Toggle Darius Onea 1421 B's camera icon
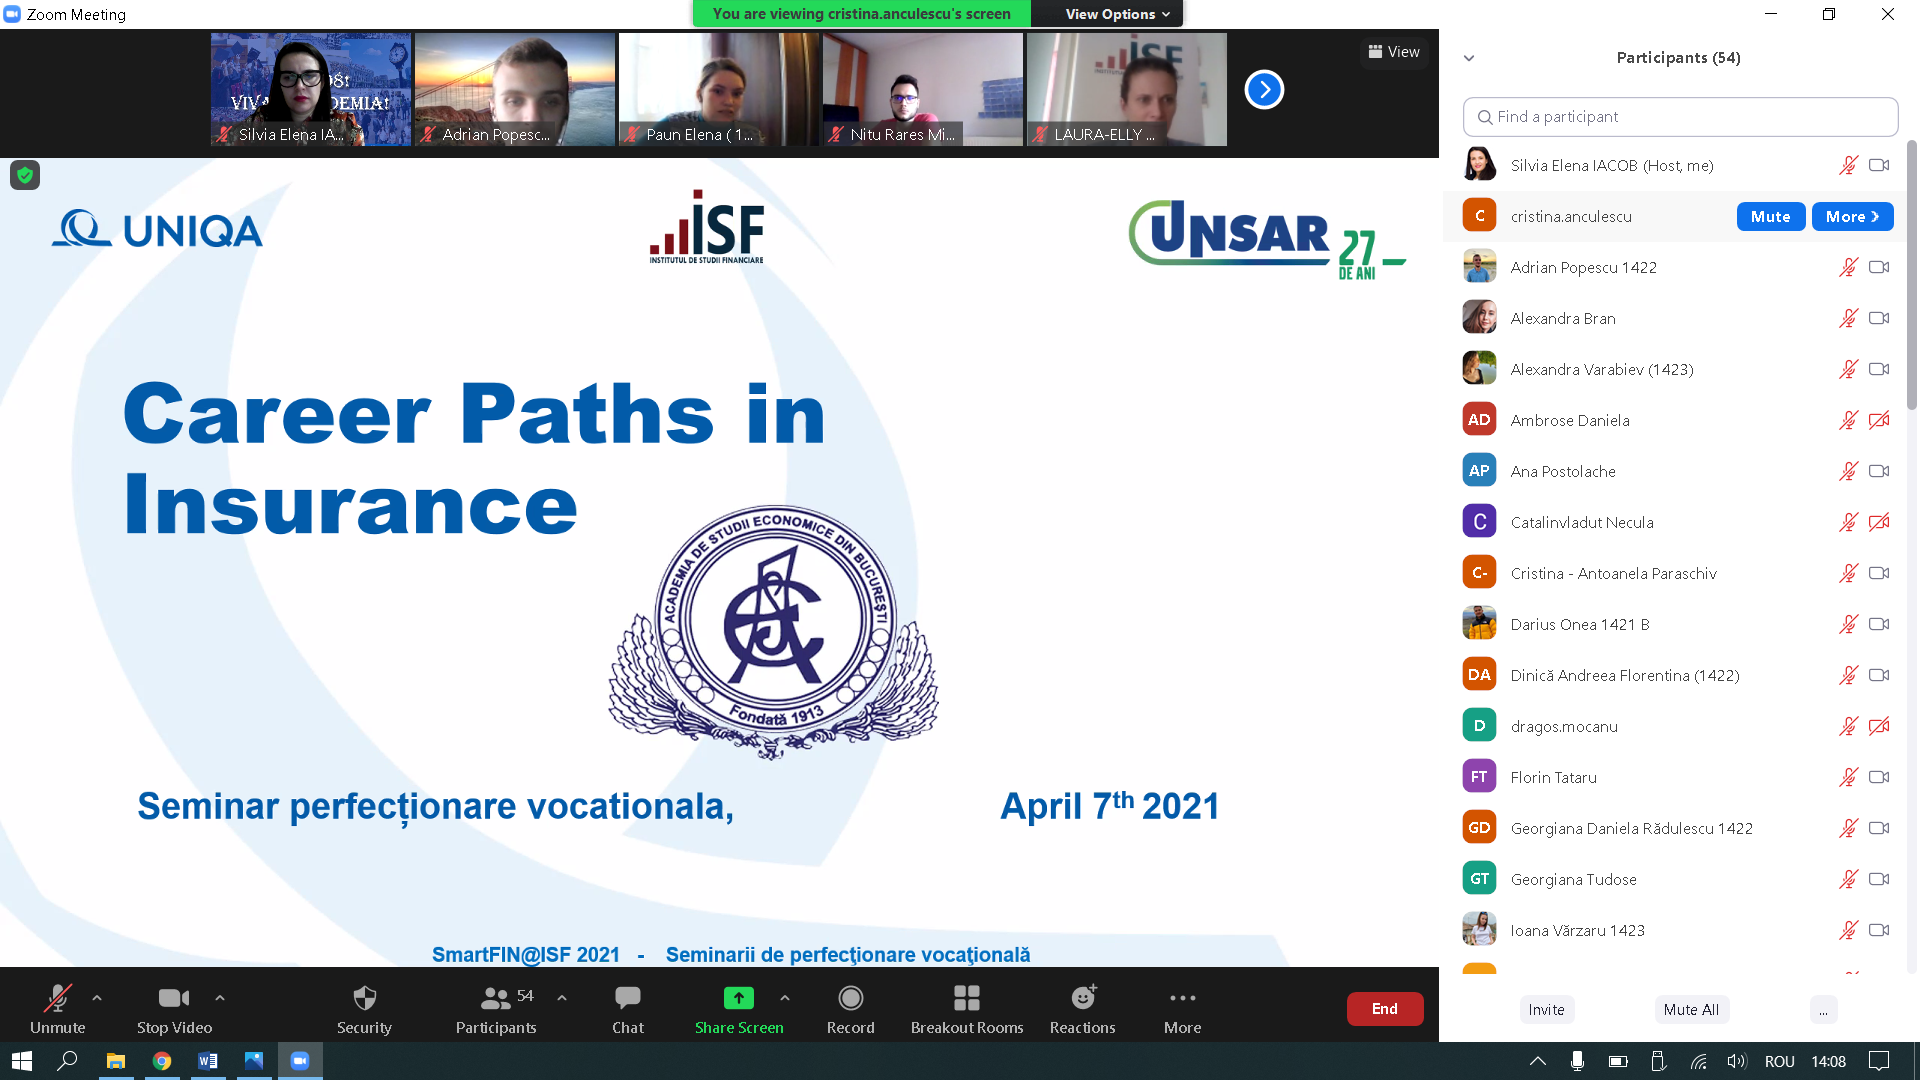The height and width of the screenshot is (1080, 1920). pos(1879,624)
